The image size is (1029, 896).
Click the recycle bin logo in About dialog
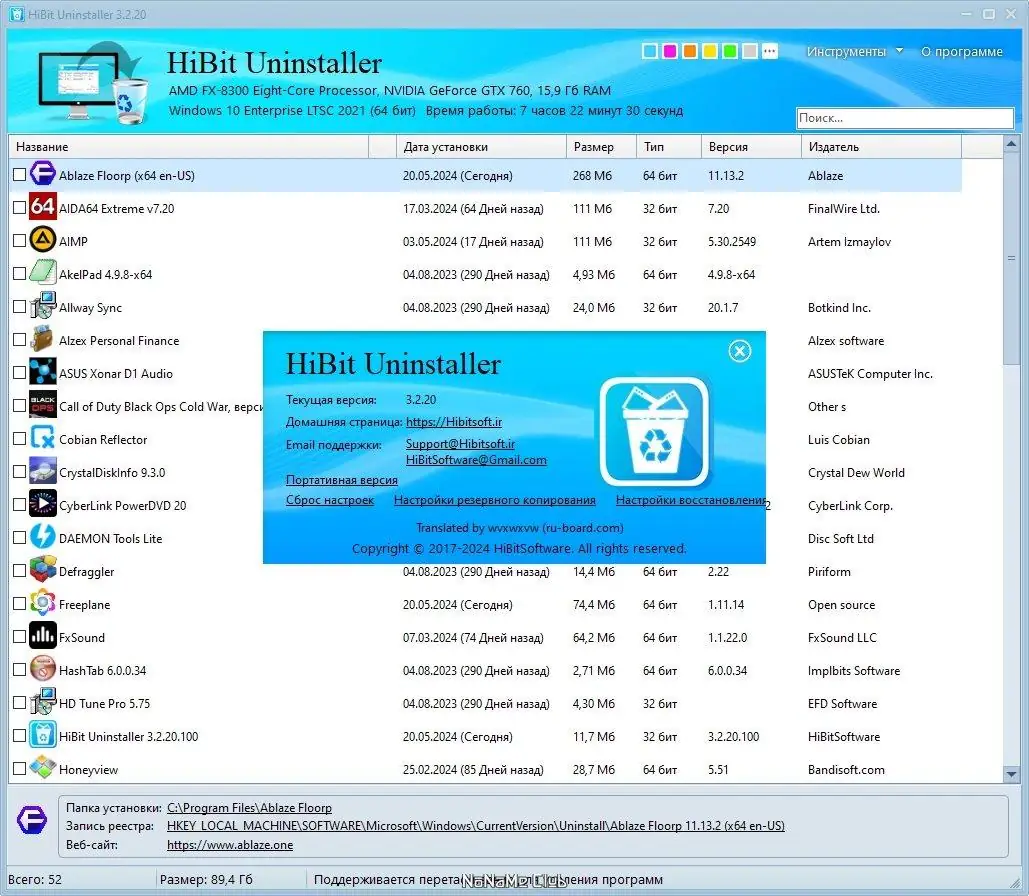point(655,432)
